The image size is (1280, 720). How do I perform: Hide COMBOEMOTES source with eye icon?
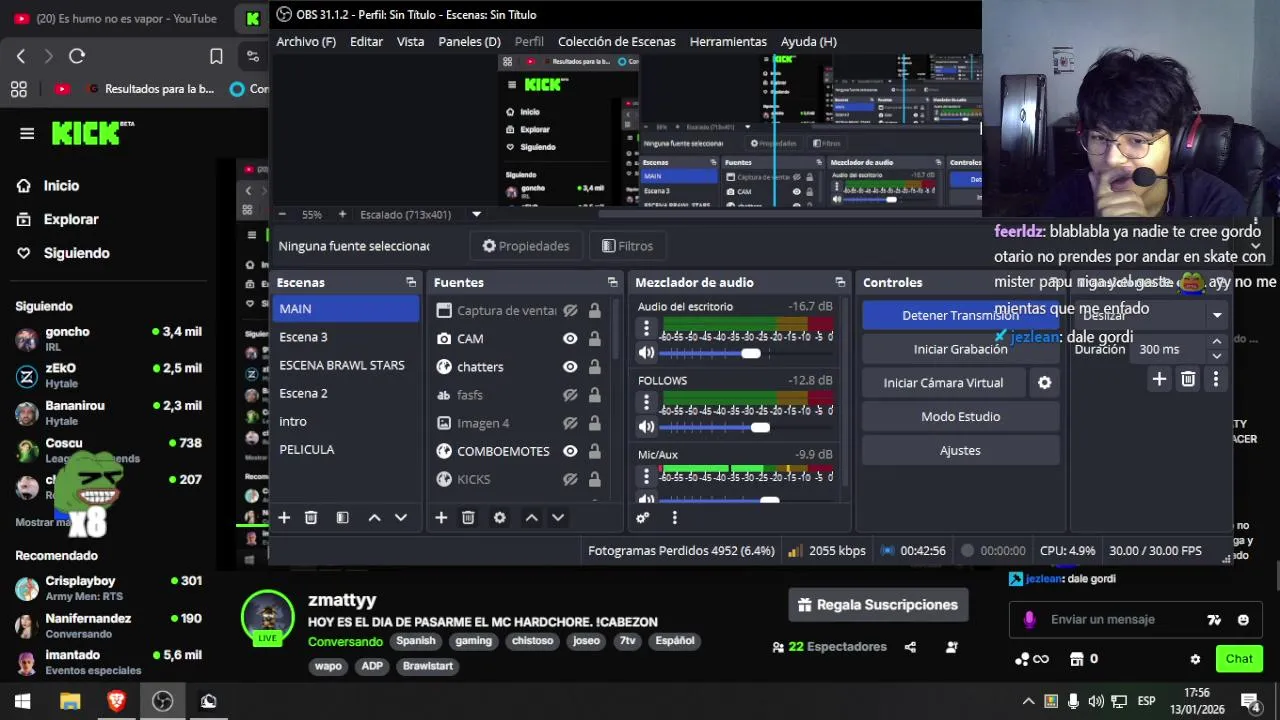[x=570, y=451]
